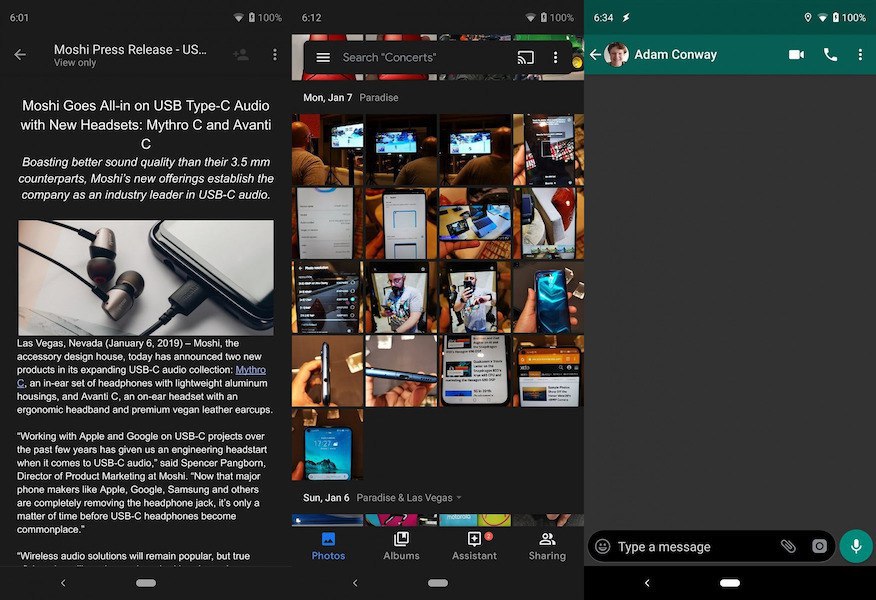Switch to the Albums tab

coord(401,546)
